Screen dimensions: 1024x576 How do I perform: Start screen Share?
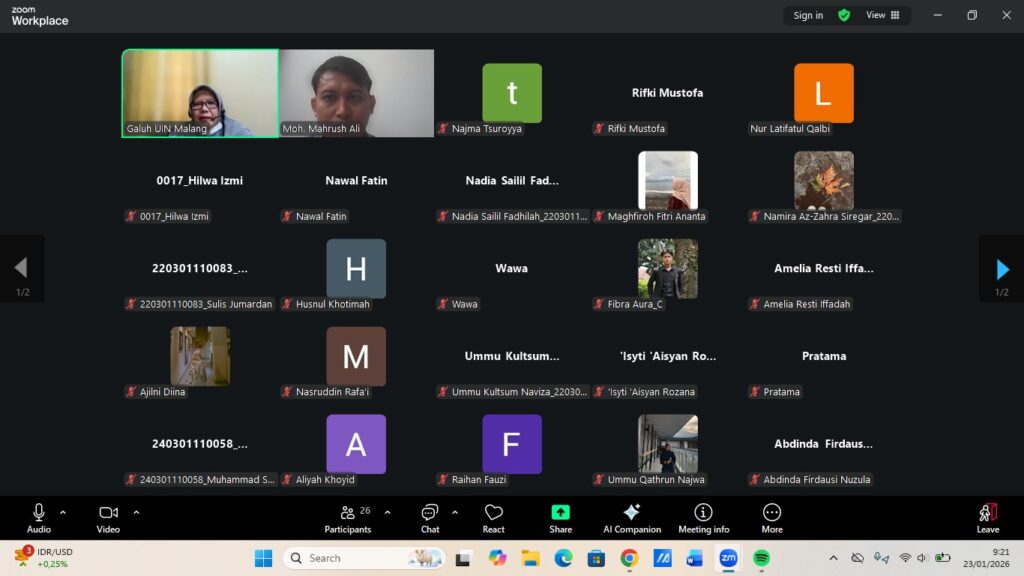560,517
